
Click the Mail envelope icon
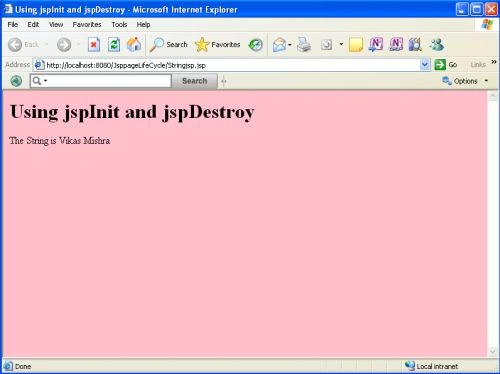click(x=279, y=45)
